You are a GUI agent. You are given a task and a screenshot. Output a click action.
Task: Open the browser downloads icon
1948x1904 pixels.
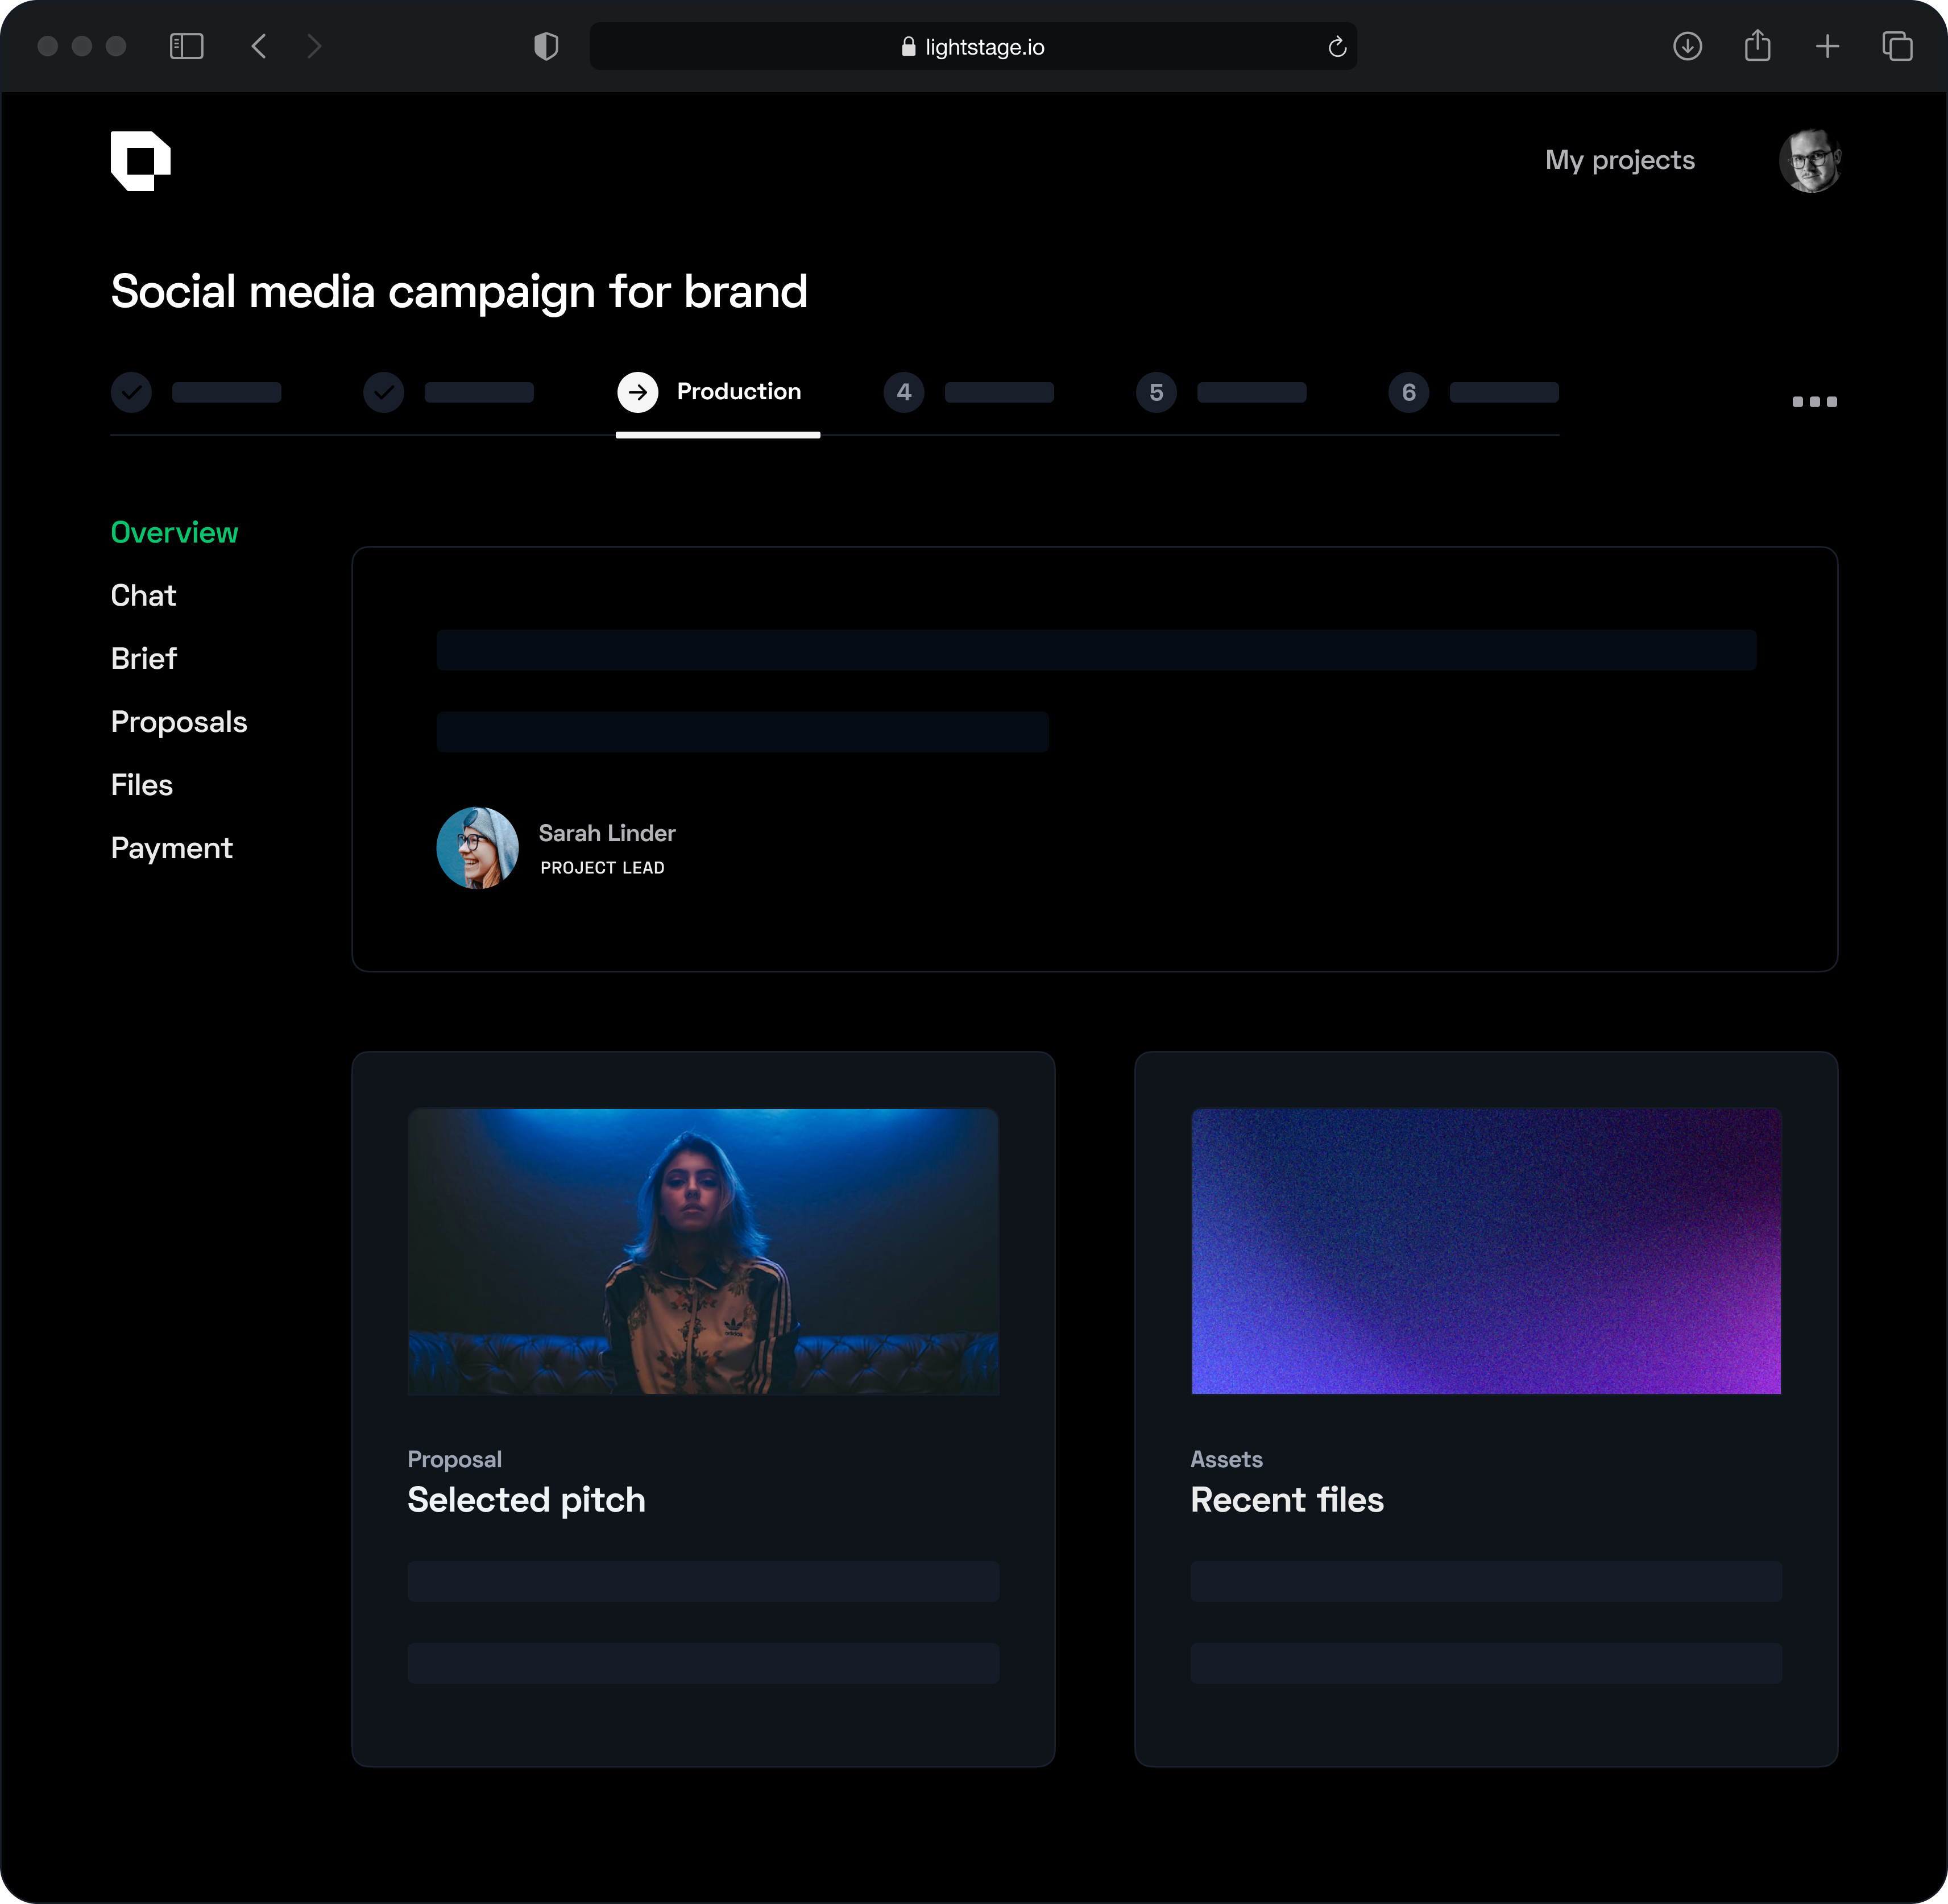pos(1687,46)
